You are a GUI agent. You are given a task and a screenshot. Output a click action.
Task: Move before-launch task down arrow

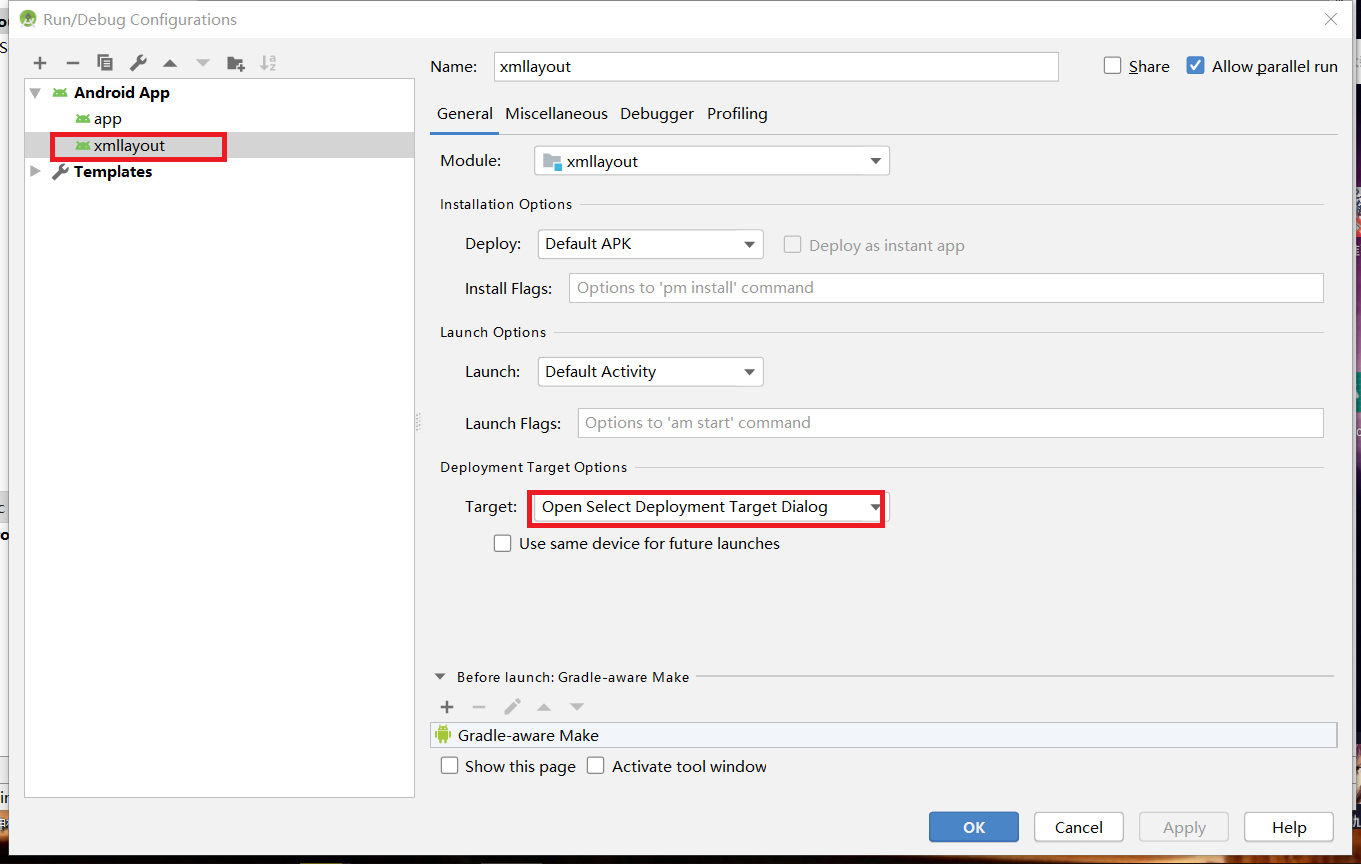(x=577, y=707)
